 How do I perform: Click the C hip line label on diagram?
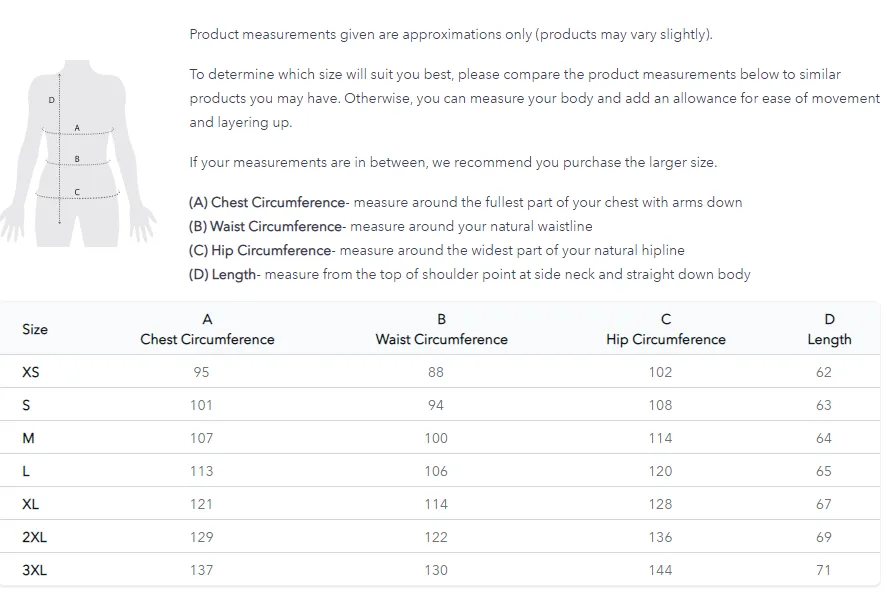pos(77,192)
